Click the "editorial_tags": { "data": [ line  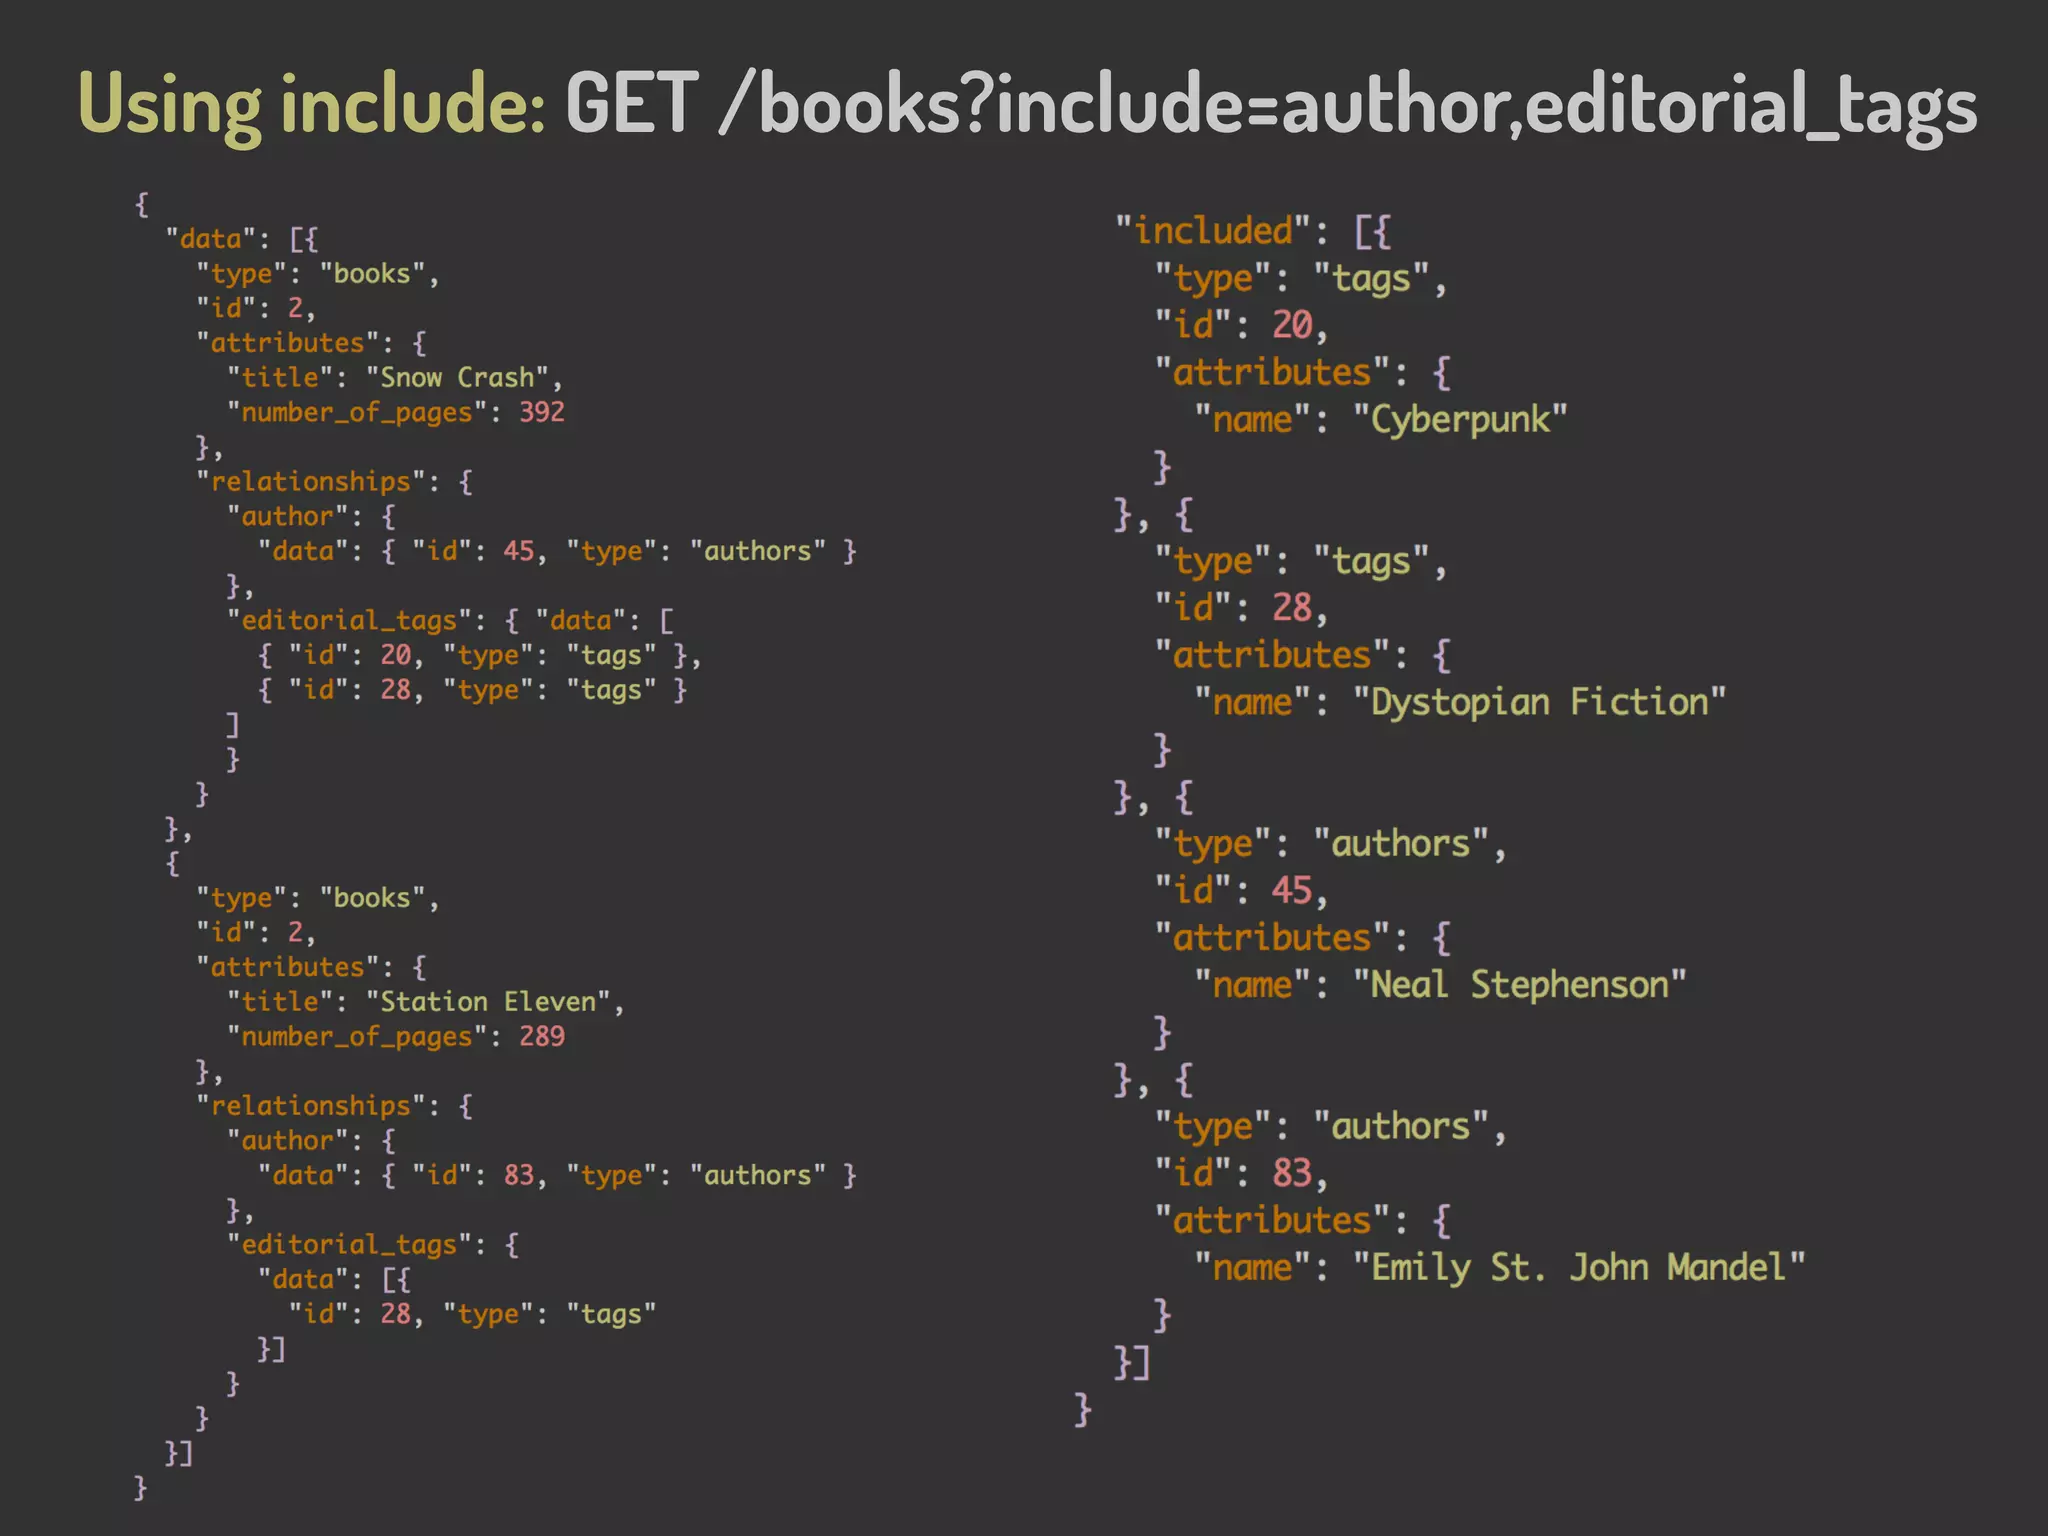451,620
